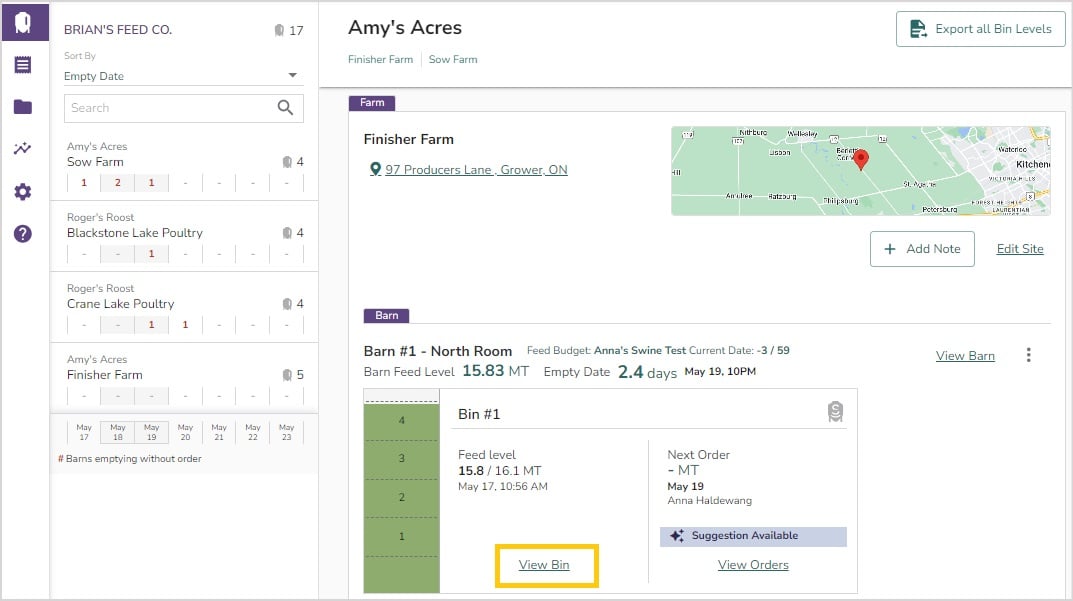This screenshot has height=601, width=1073.
Task: Open the 97 Producers Lane address link
Action: (x=475, y=170)
